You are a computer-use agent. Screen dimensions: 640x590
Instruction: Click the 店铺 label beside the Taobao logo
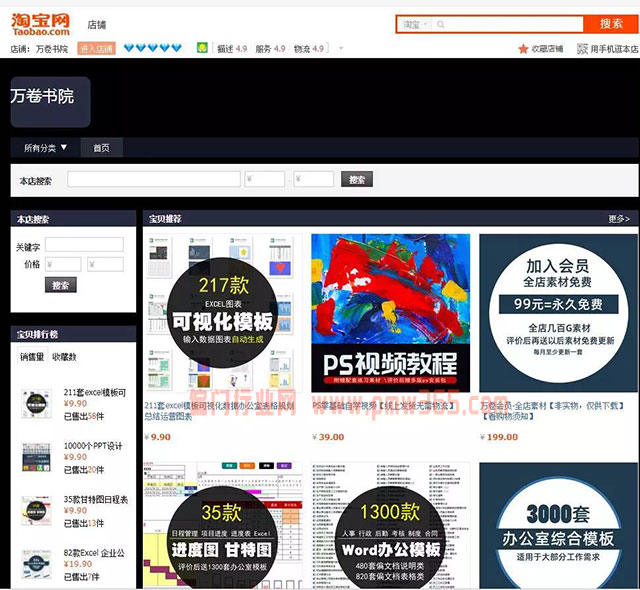(97, 25)
